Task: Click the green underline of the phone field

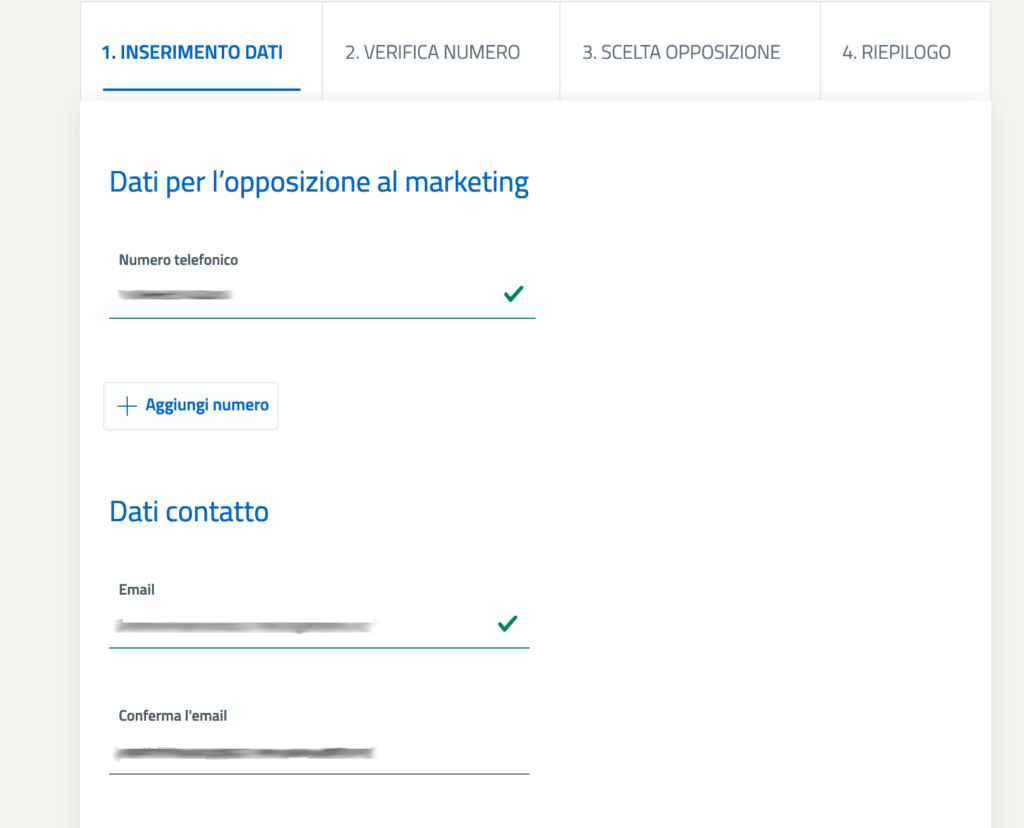Action: click(322, 318)
